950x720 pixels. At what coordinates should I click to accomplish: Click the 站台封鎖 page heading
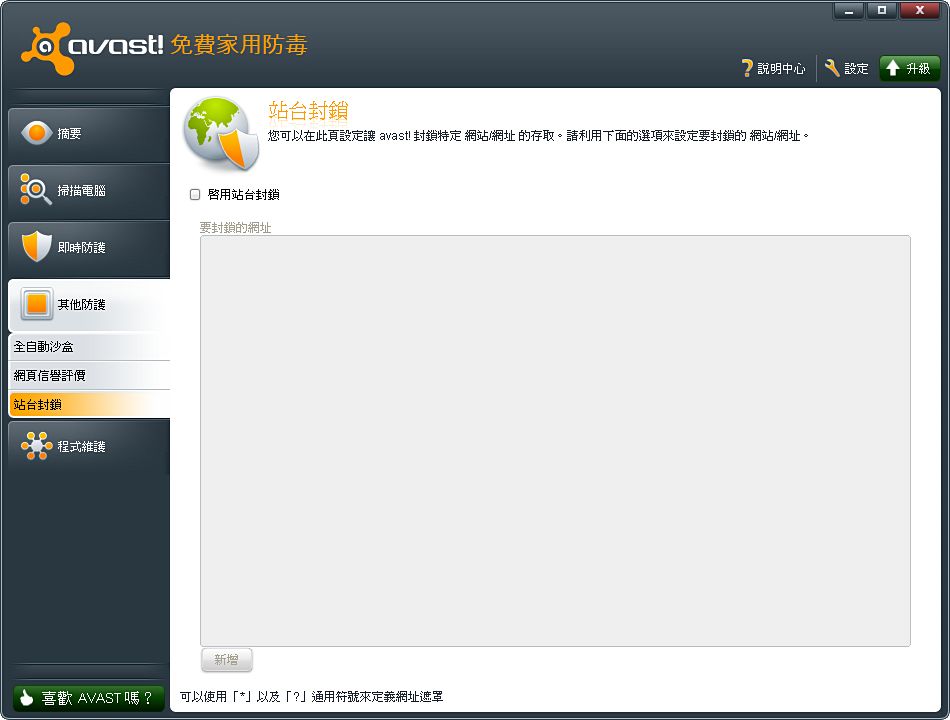308,111
